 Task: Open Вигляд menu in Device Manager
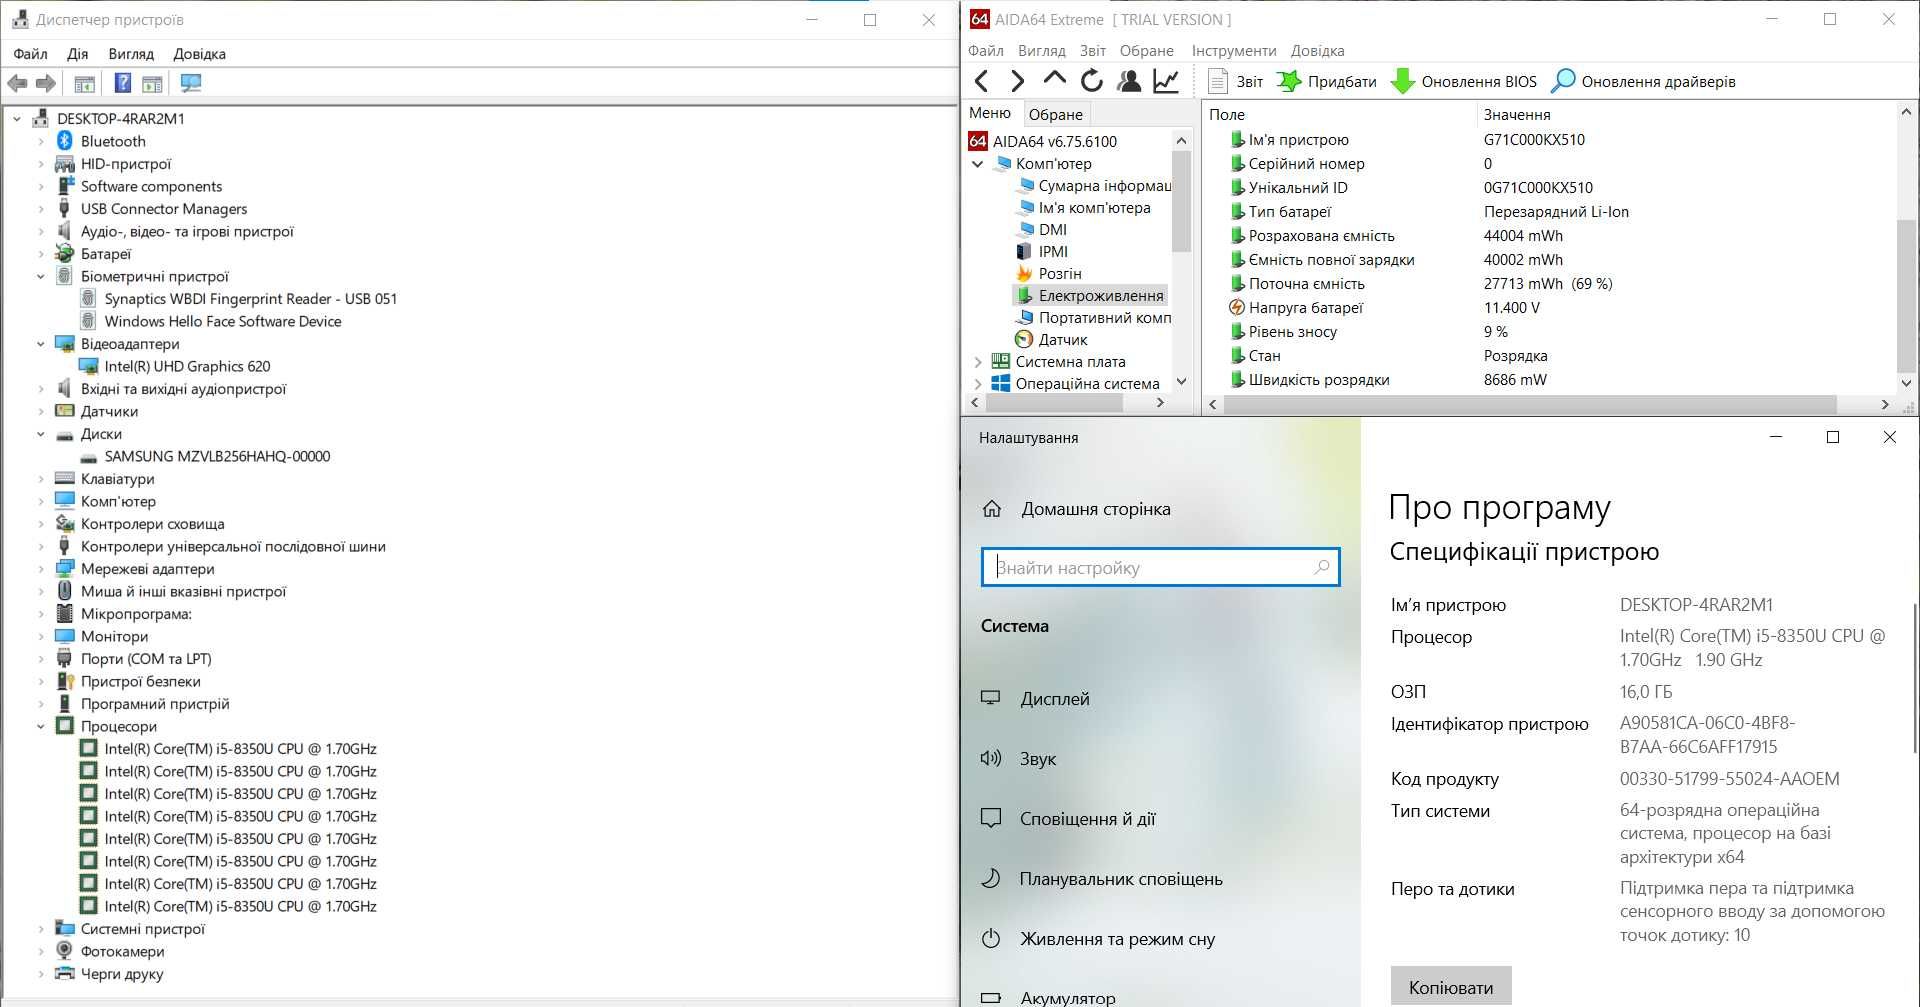point(131,54)
